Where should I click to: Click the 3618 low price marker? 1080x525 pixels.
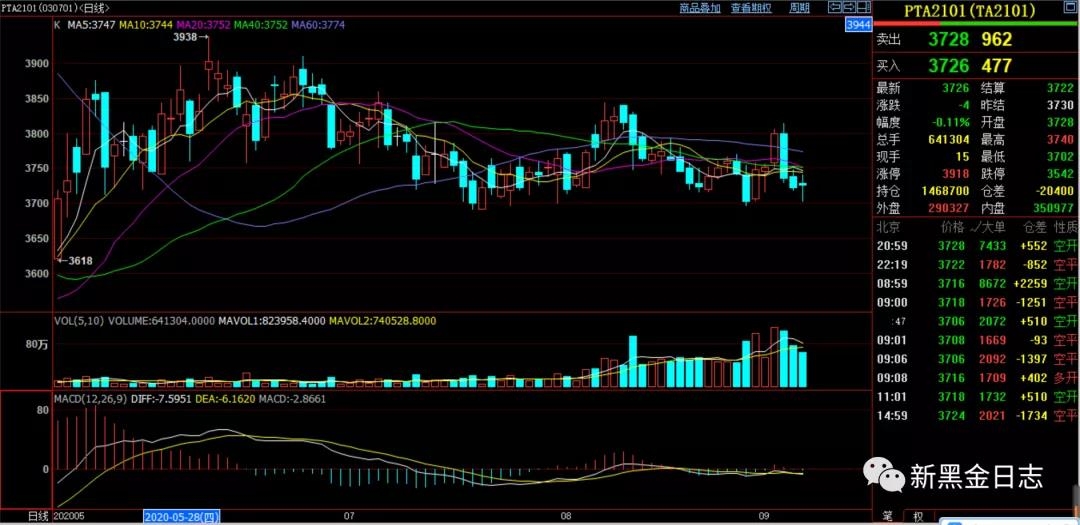pyautogui.click(x=76, y=260)
